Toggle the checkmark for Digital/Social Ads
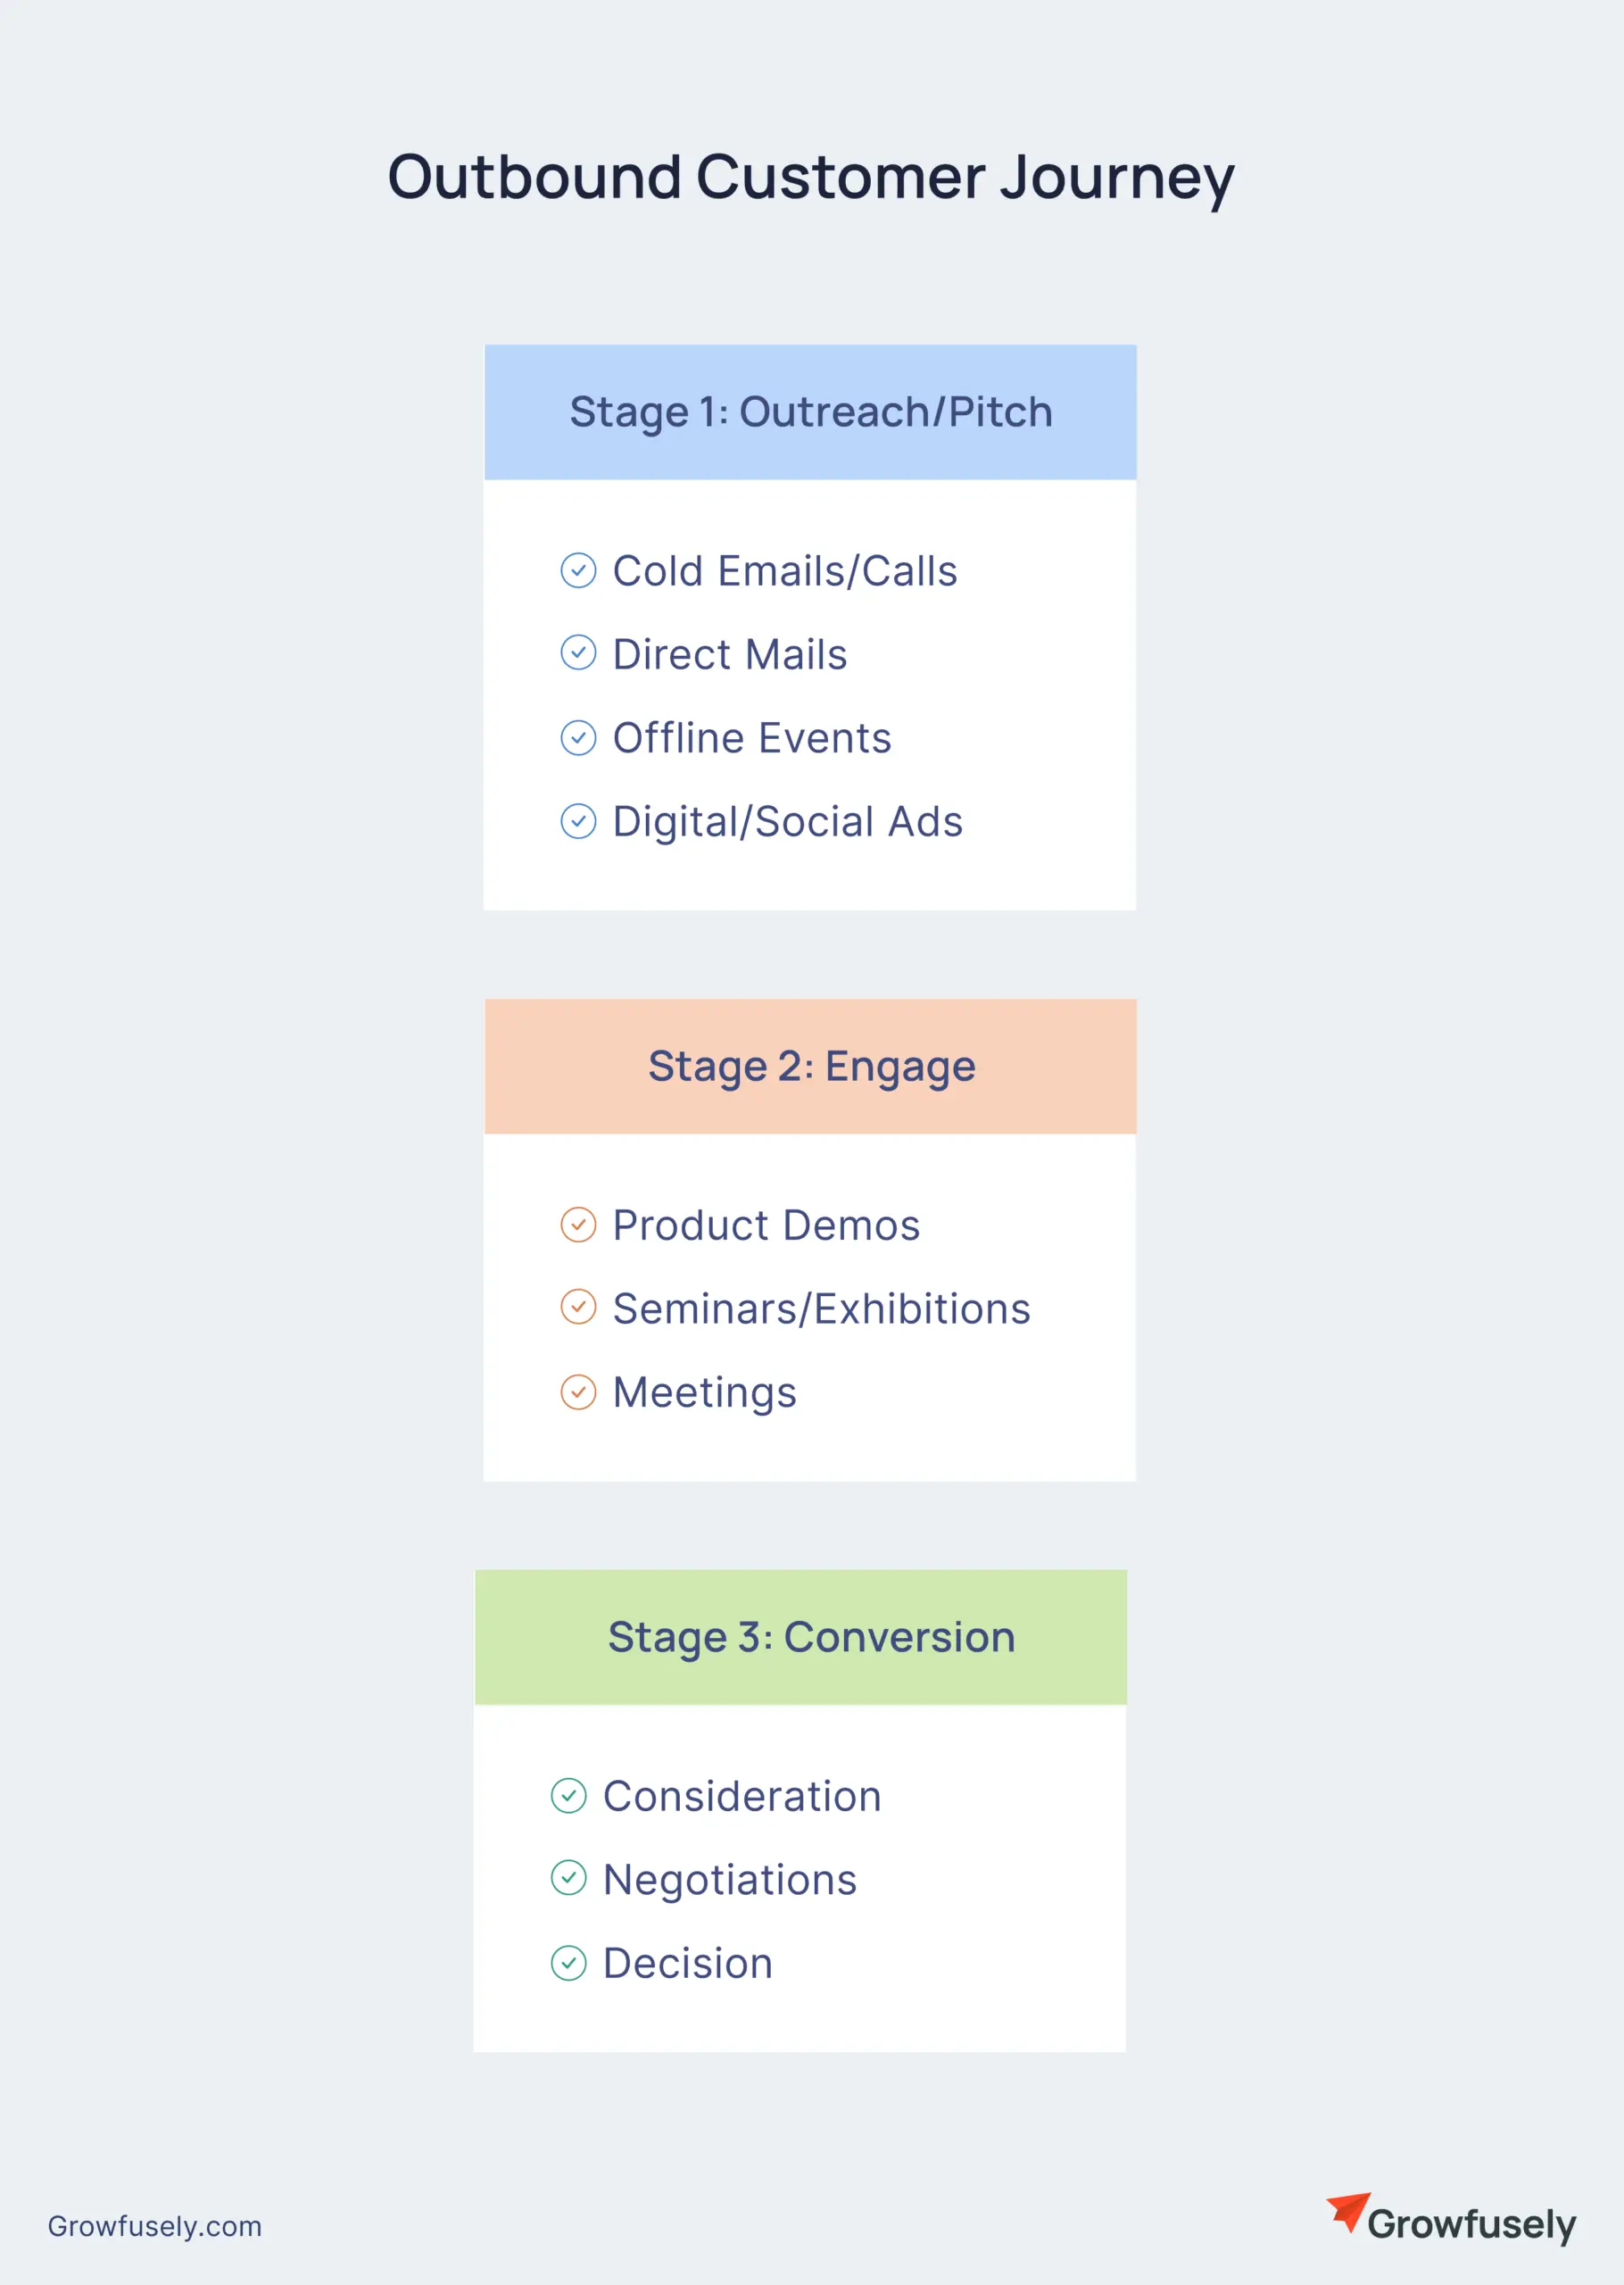Screen dimensions: 1624x2285 pos(578,821)
